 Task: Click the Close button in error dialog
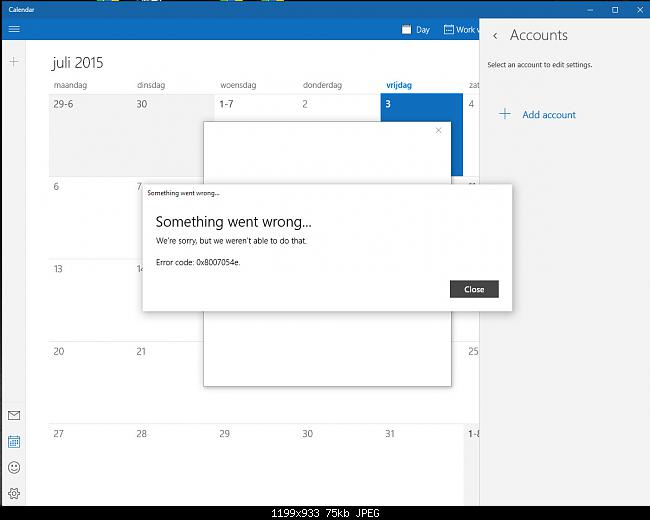474,289
